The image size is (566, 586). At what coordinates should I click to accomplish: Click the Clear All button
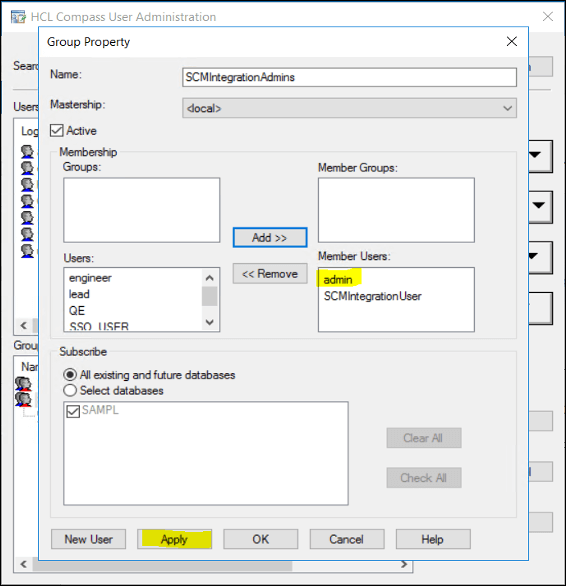tap(424, 438)
